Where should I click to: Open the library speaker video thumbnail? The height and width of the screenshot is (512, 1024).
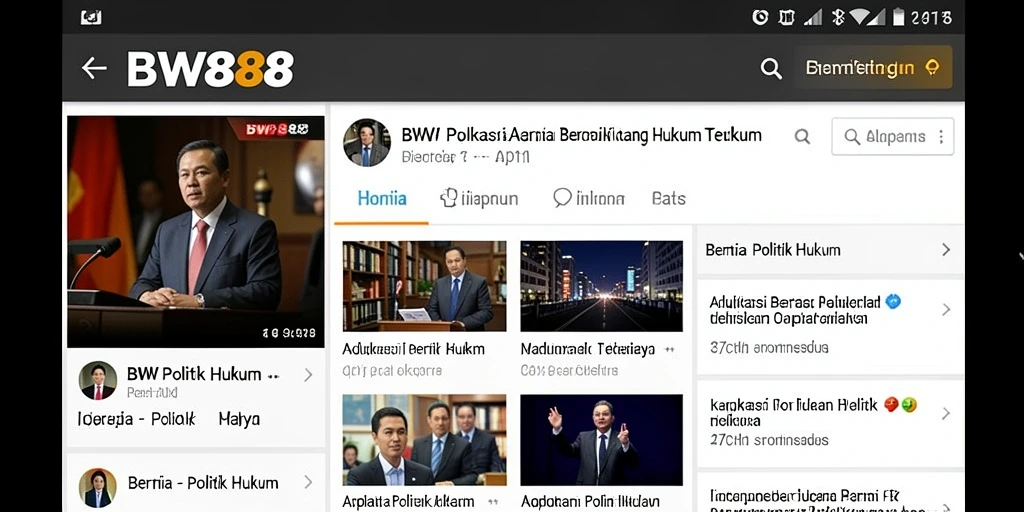(x=424, y=286)
